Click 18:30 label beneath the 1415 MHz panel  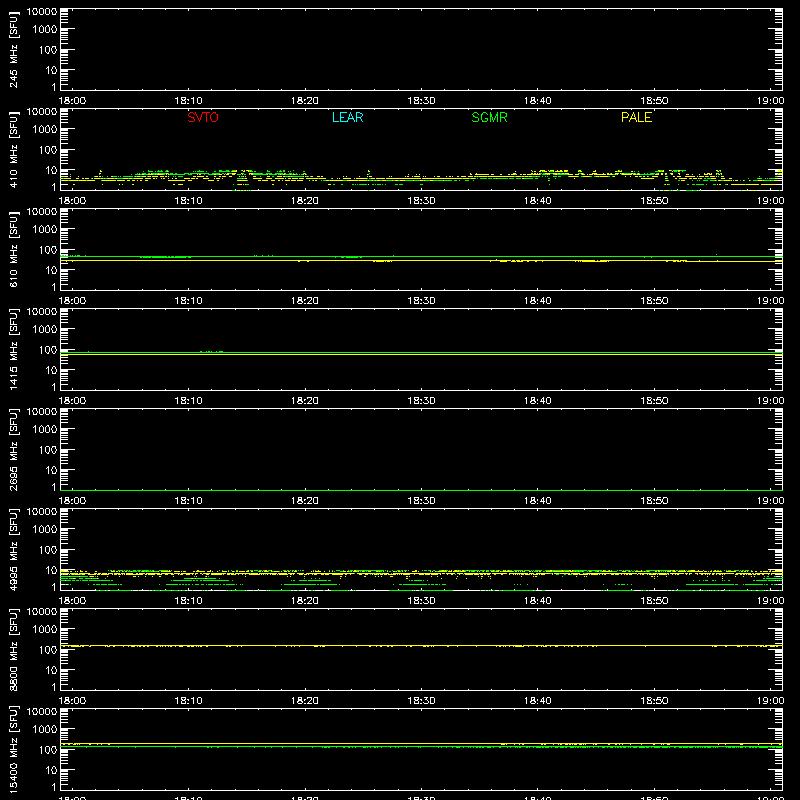(x=421, y=401)
